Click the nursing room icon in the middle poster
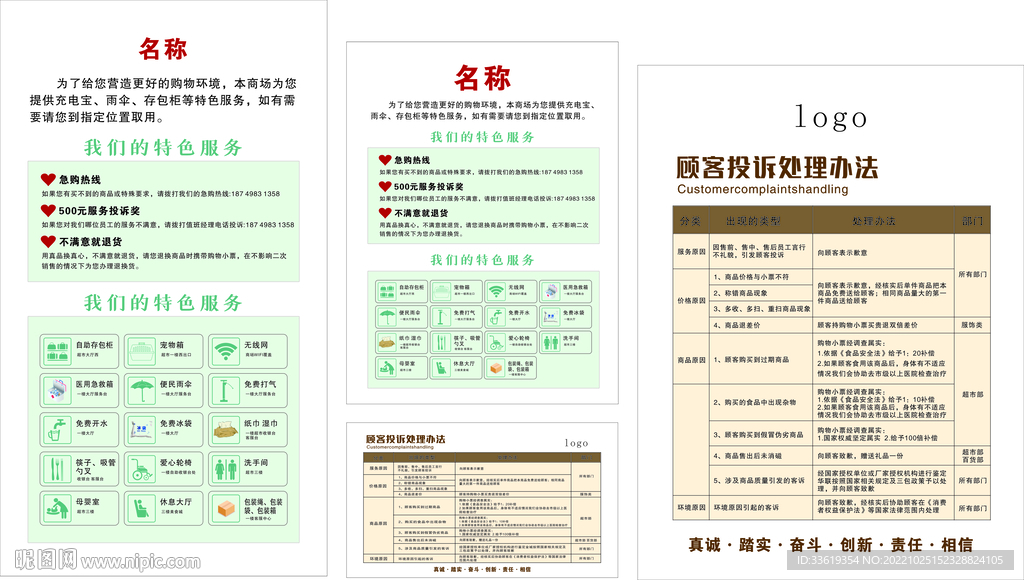The width and height of the screenshot is (1024, 580). tap(387, 368)
